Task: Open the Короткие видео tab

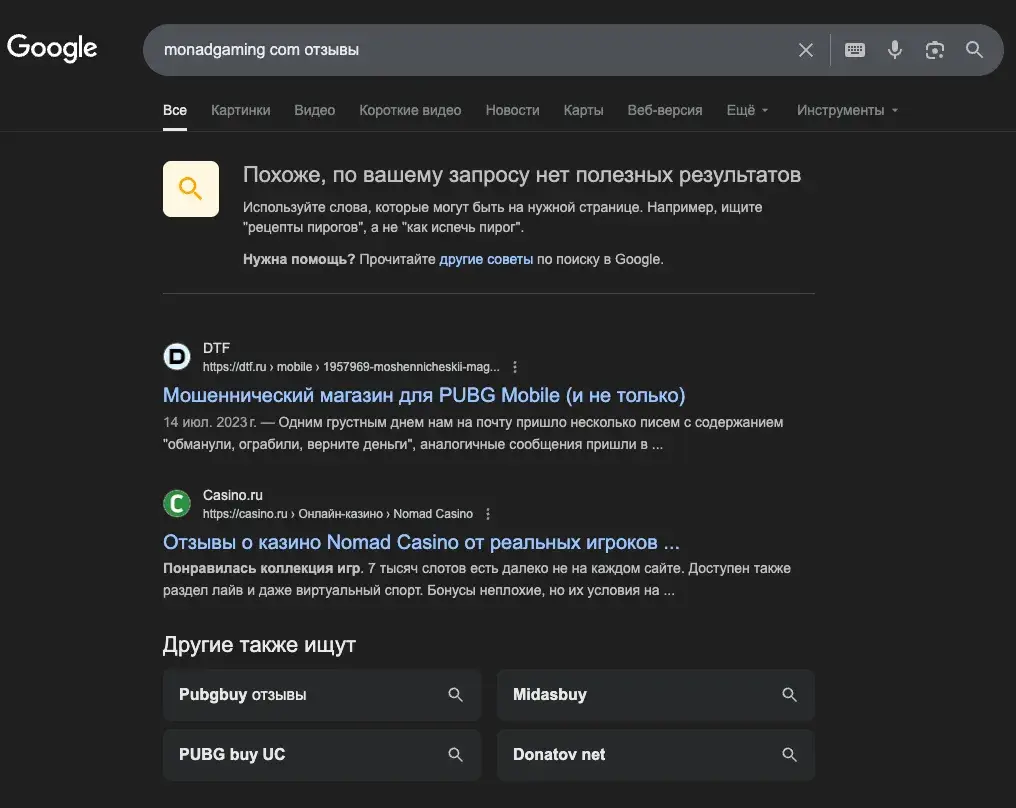Action: 410,110
